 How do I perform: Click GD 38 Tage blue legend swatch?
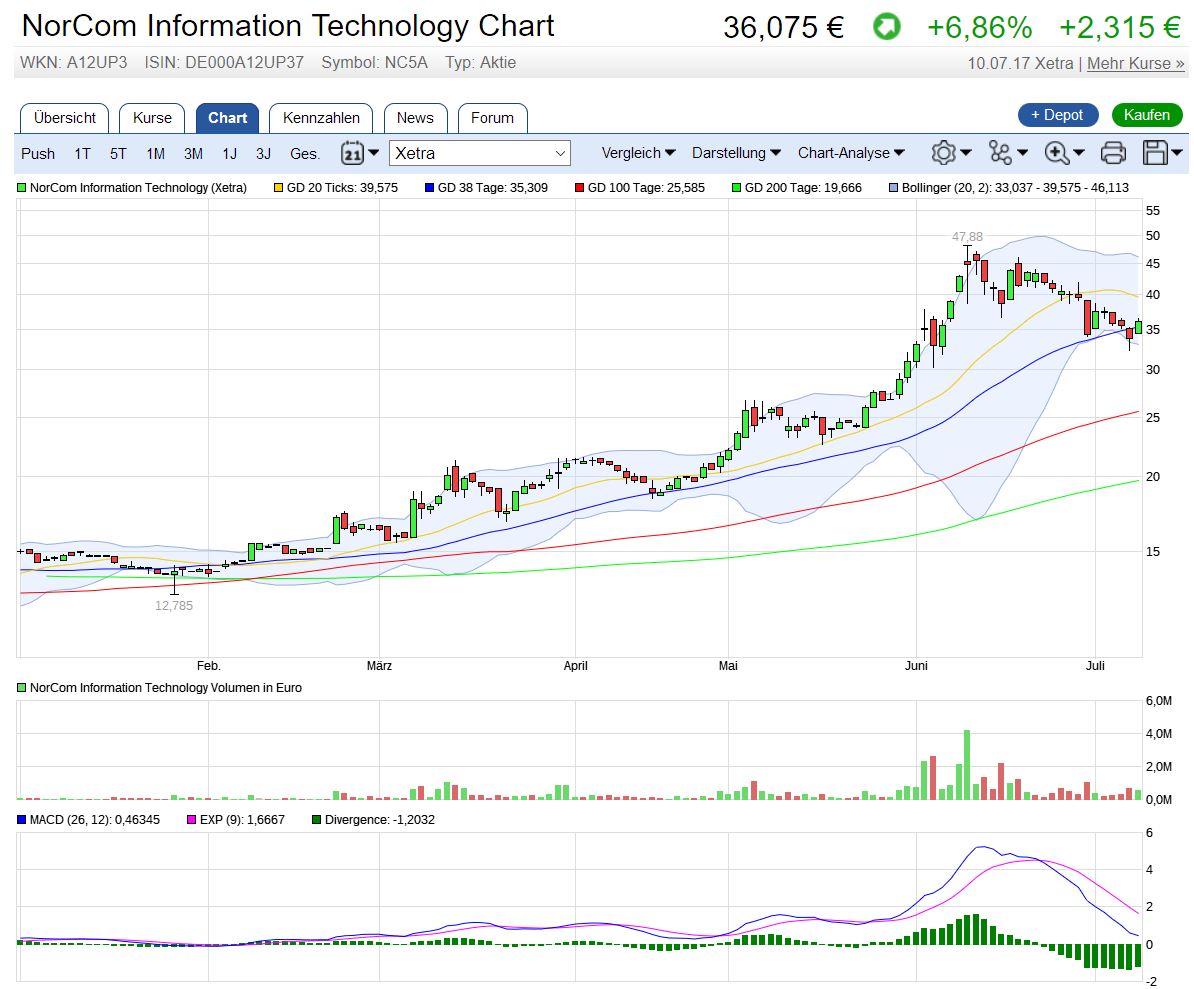[429, 187]
